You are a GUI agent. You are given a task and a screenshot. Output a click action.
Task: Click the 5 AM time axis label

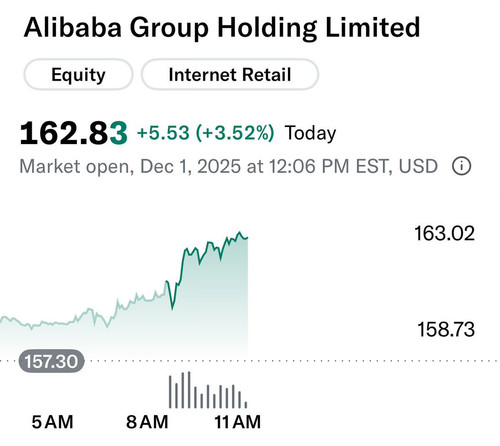52,422
